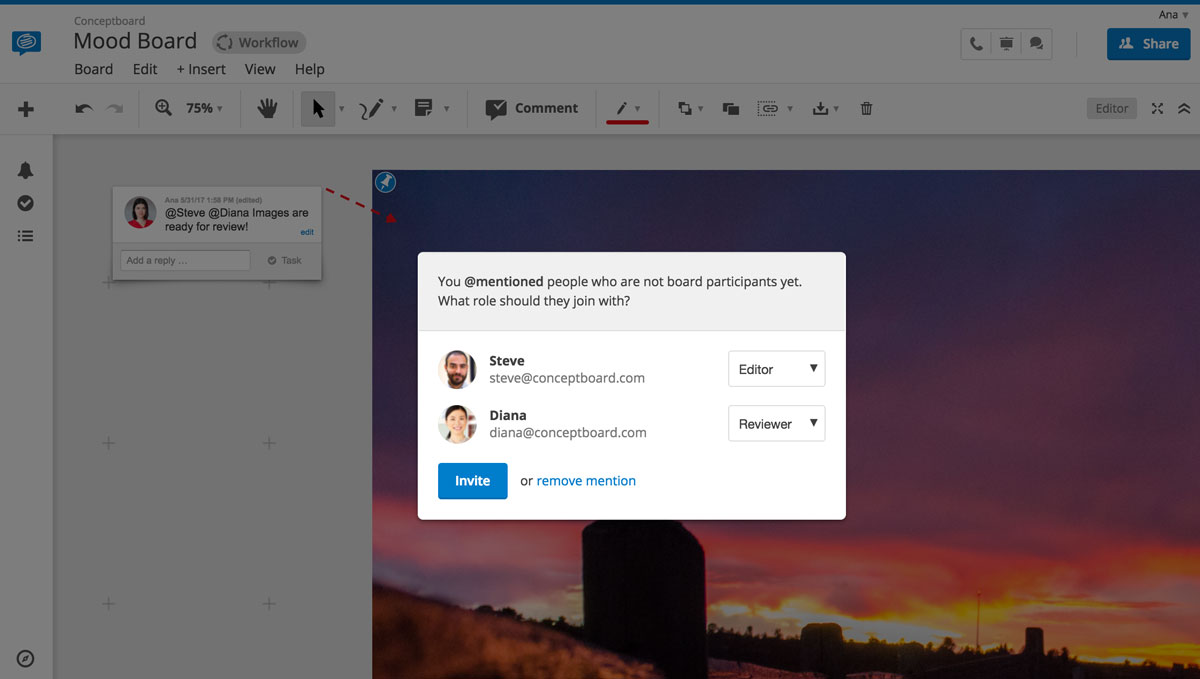Click the blue Invite button

point(473,481)
